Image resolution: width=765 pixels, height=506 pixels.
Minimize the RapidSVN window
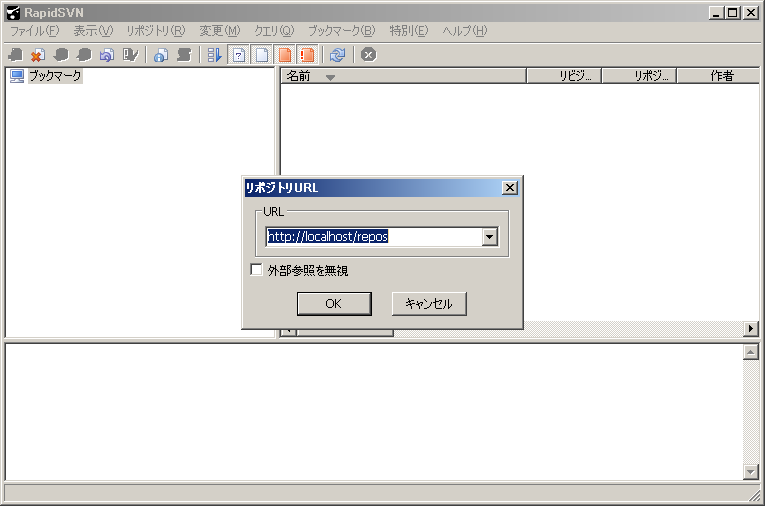coord(716,13)
